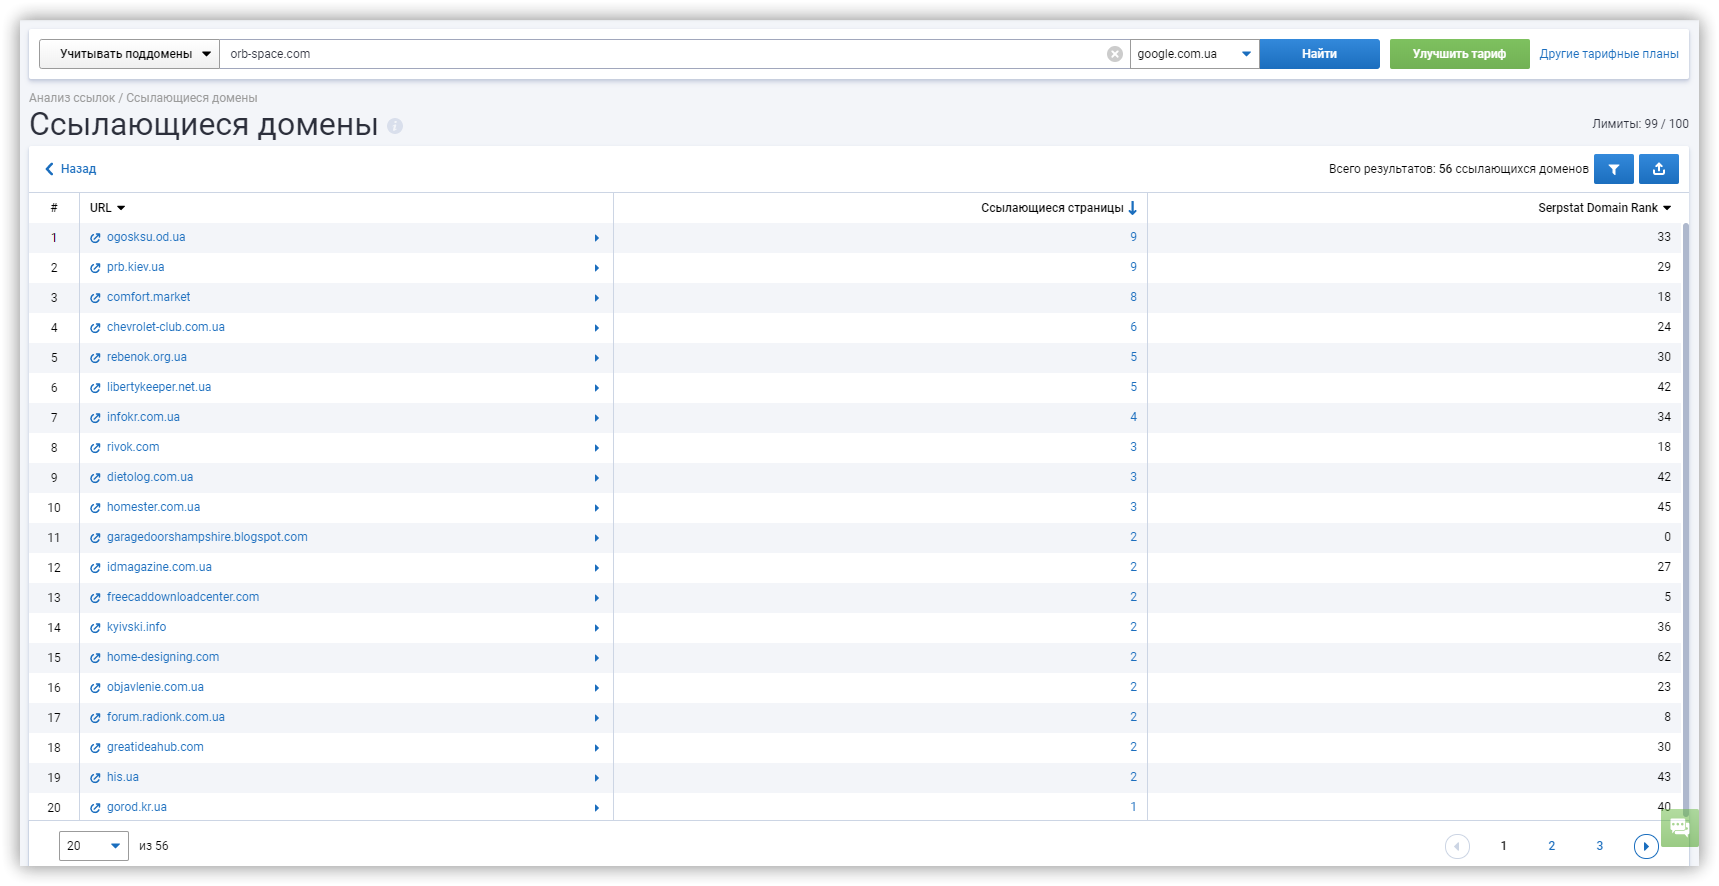Image resolution: width=1719 pixels, height=886 pixels.
Task: Open libertykeeper.net.ua external link icon
Action: 95,388
